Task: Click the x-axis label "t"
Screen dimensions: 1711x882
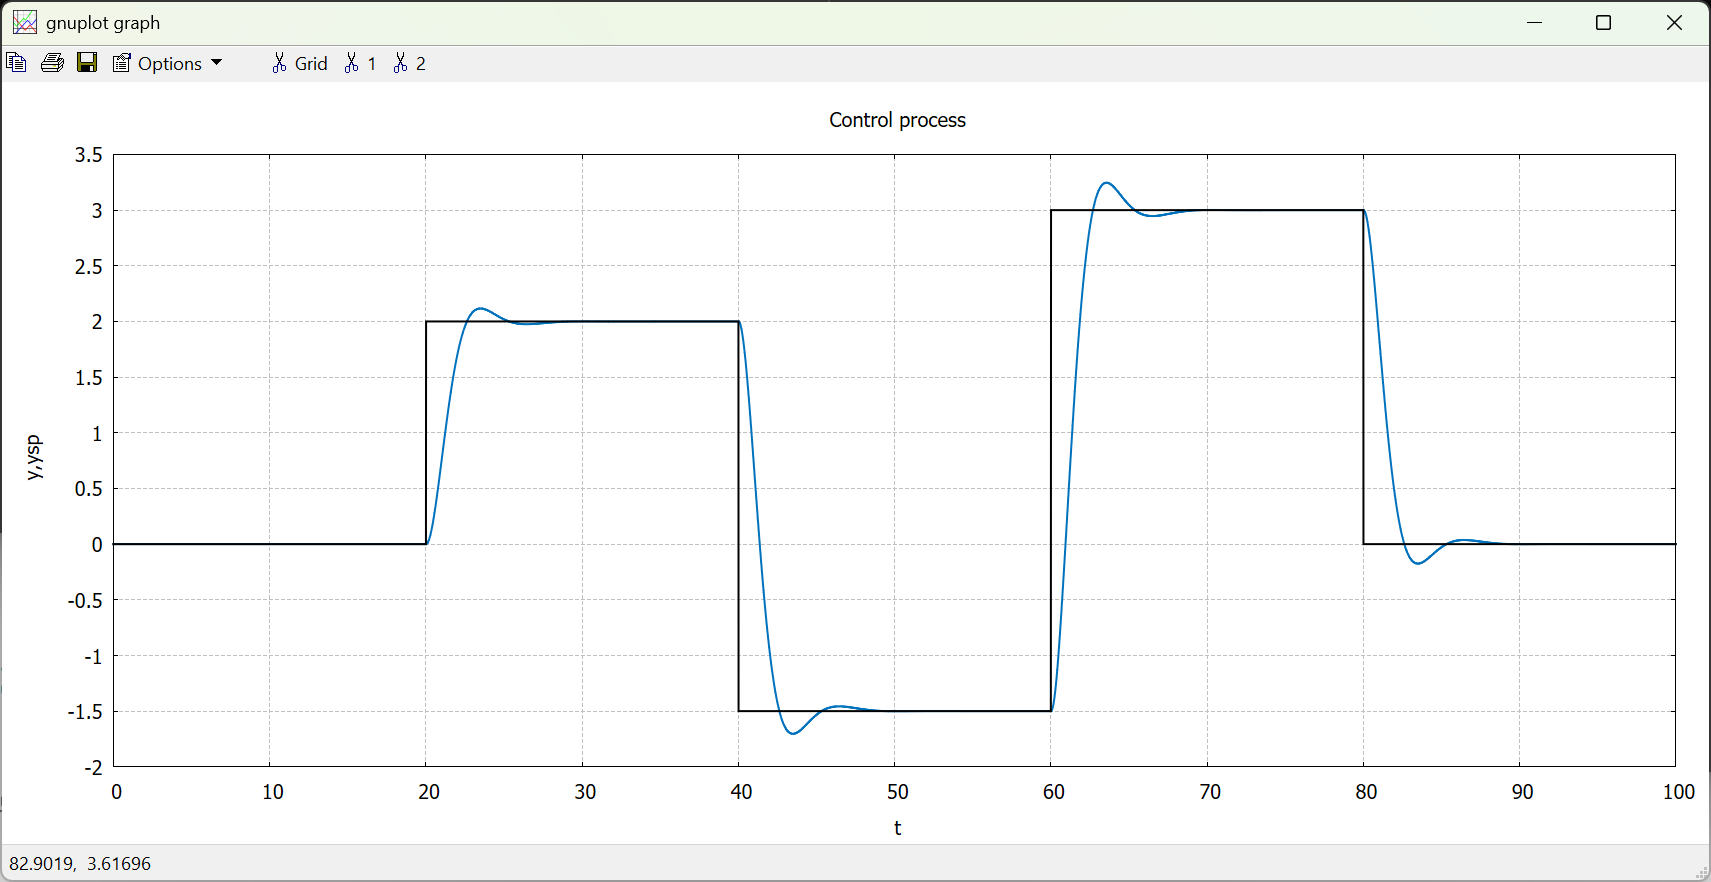Action: coord(897,828)
